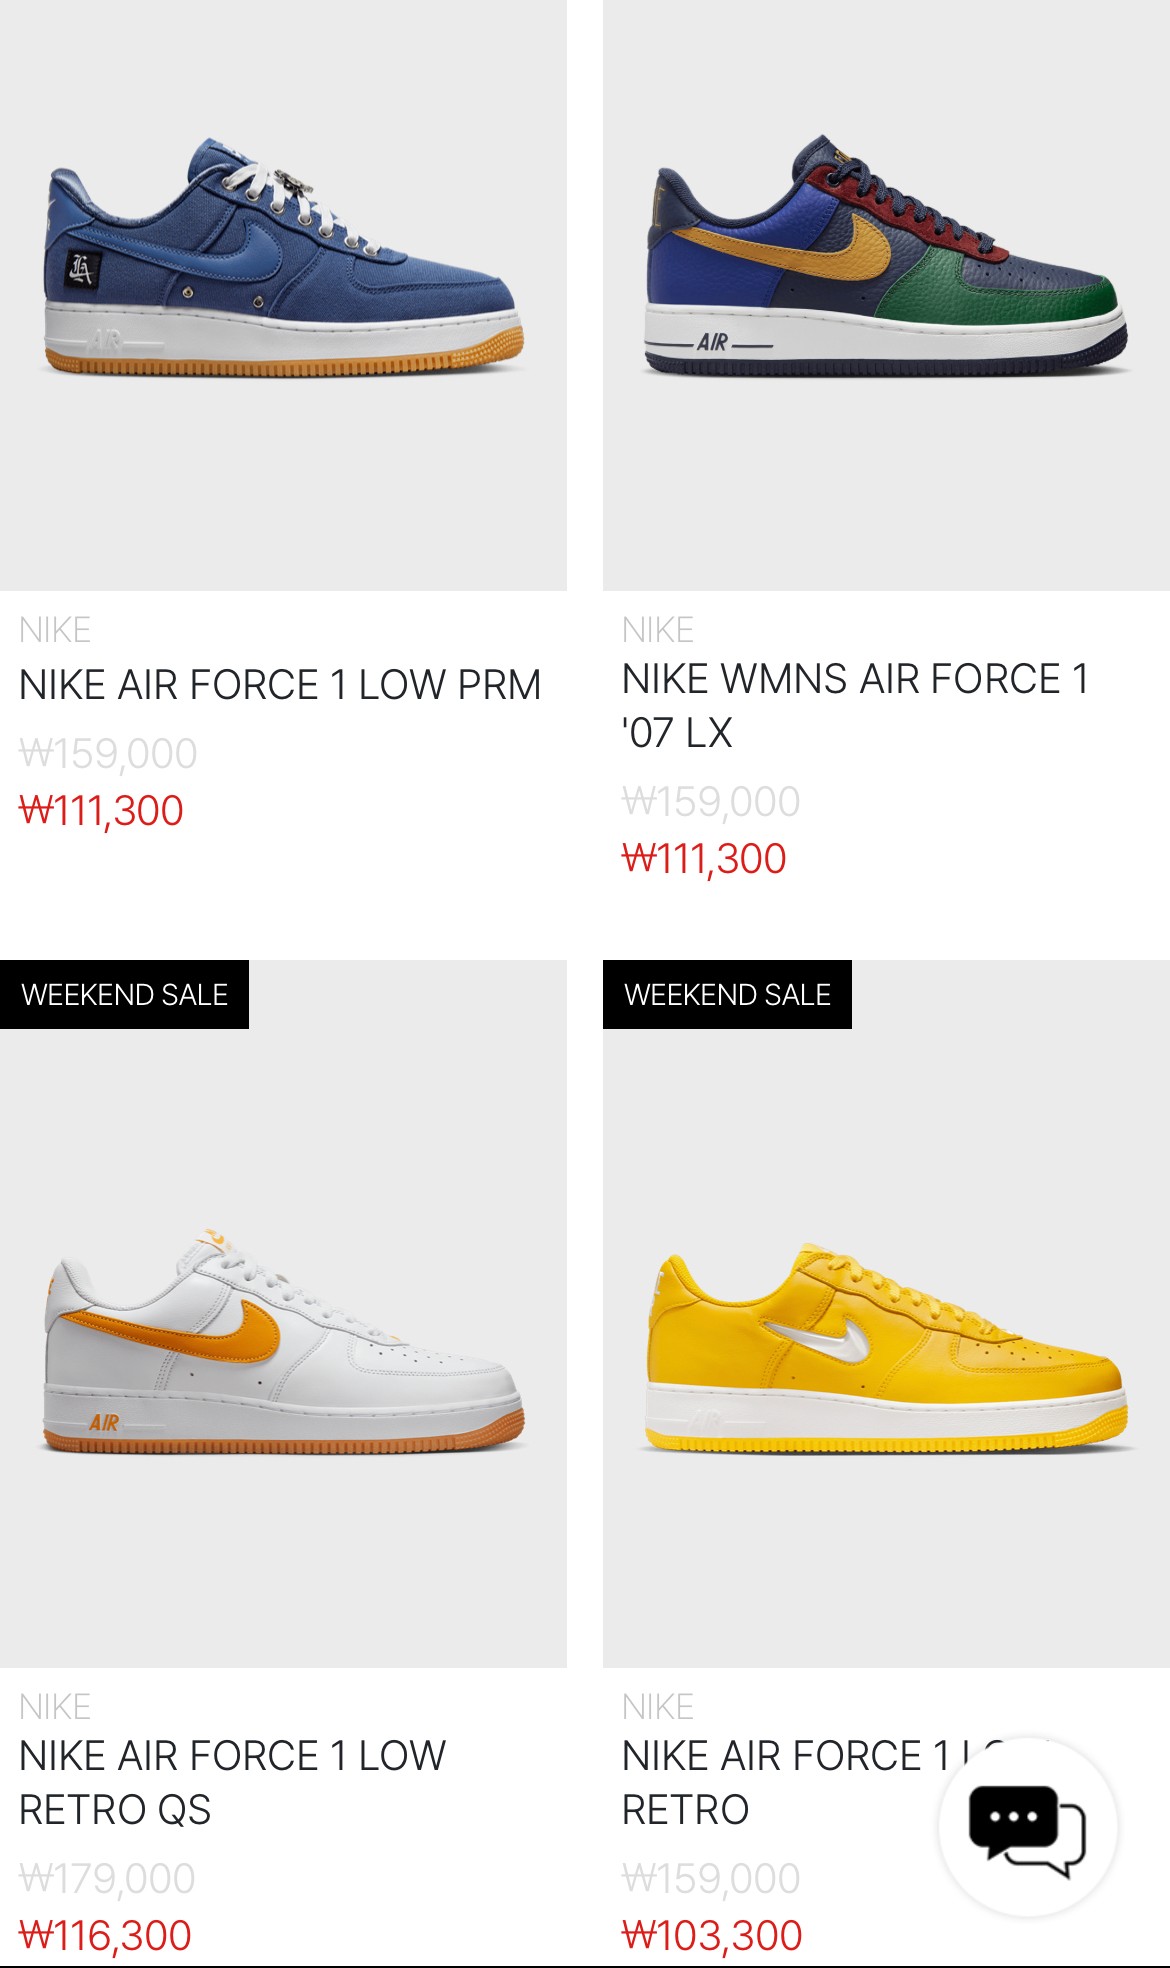The height and width of the screenshot is (1968, 1170).
Task: Click NIKE brand label above WMNS '07 LX
Action: coord(658,630)
